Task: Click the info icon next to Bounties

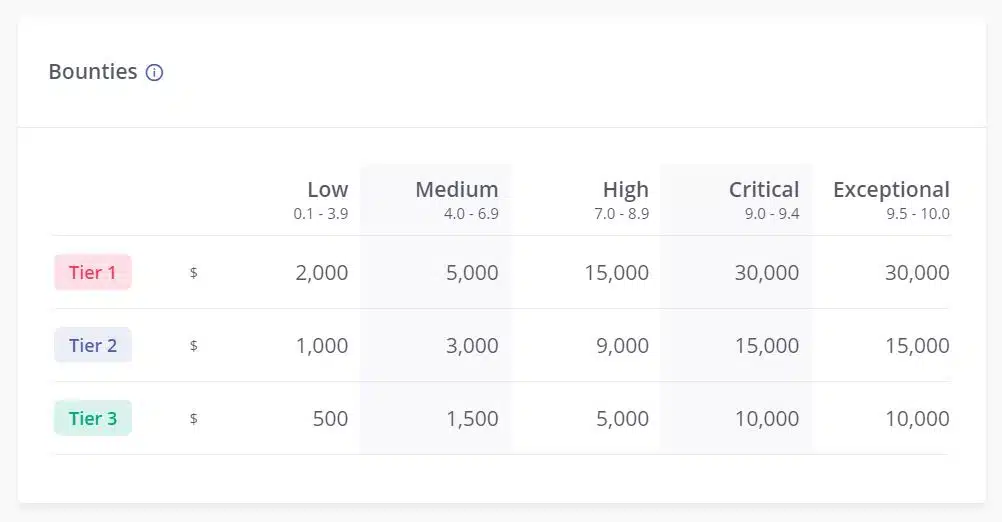Action: tap(154, 72)
